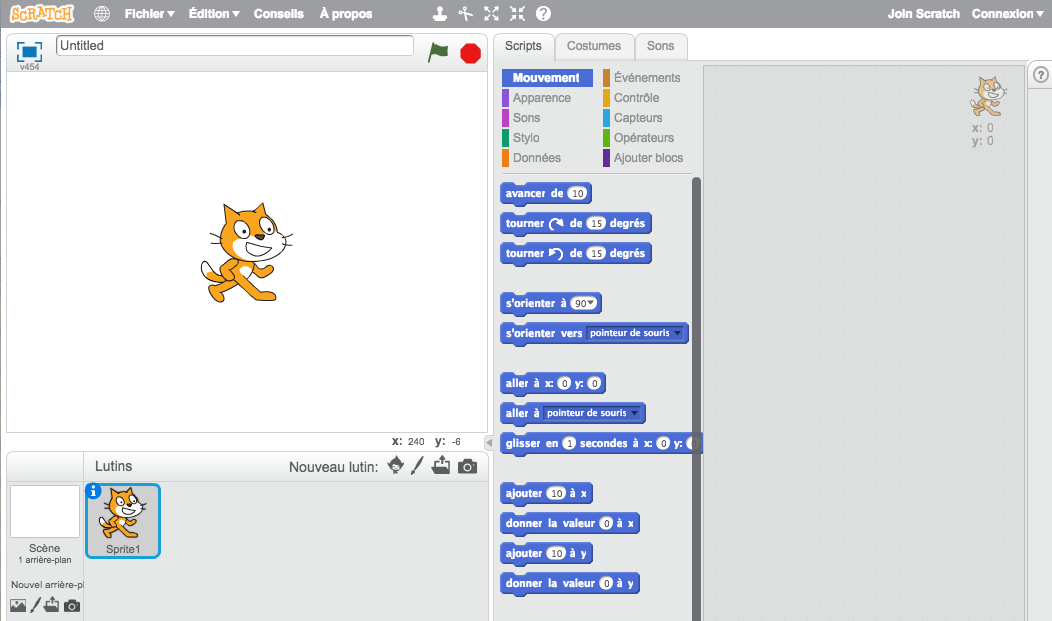Upload a sprite from file
This screenshot has width=1052, height=621.
coord(441,465)
